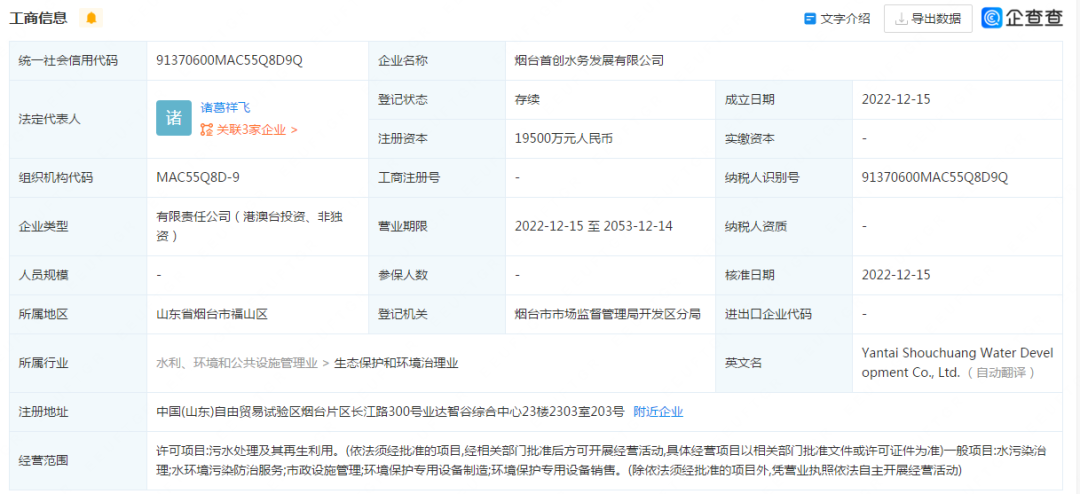
Task: Open 附近企业 nearby companies link
Action: click(658, 412)
